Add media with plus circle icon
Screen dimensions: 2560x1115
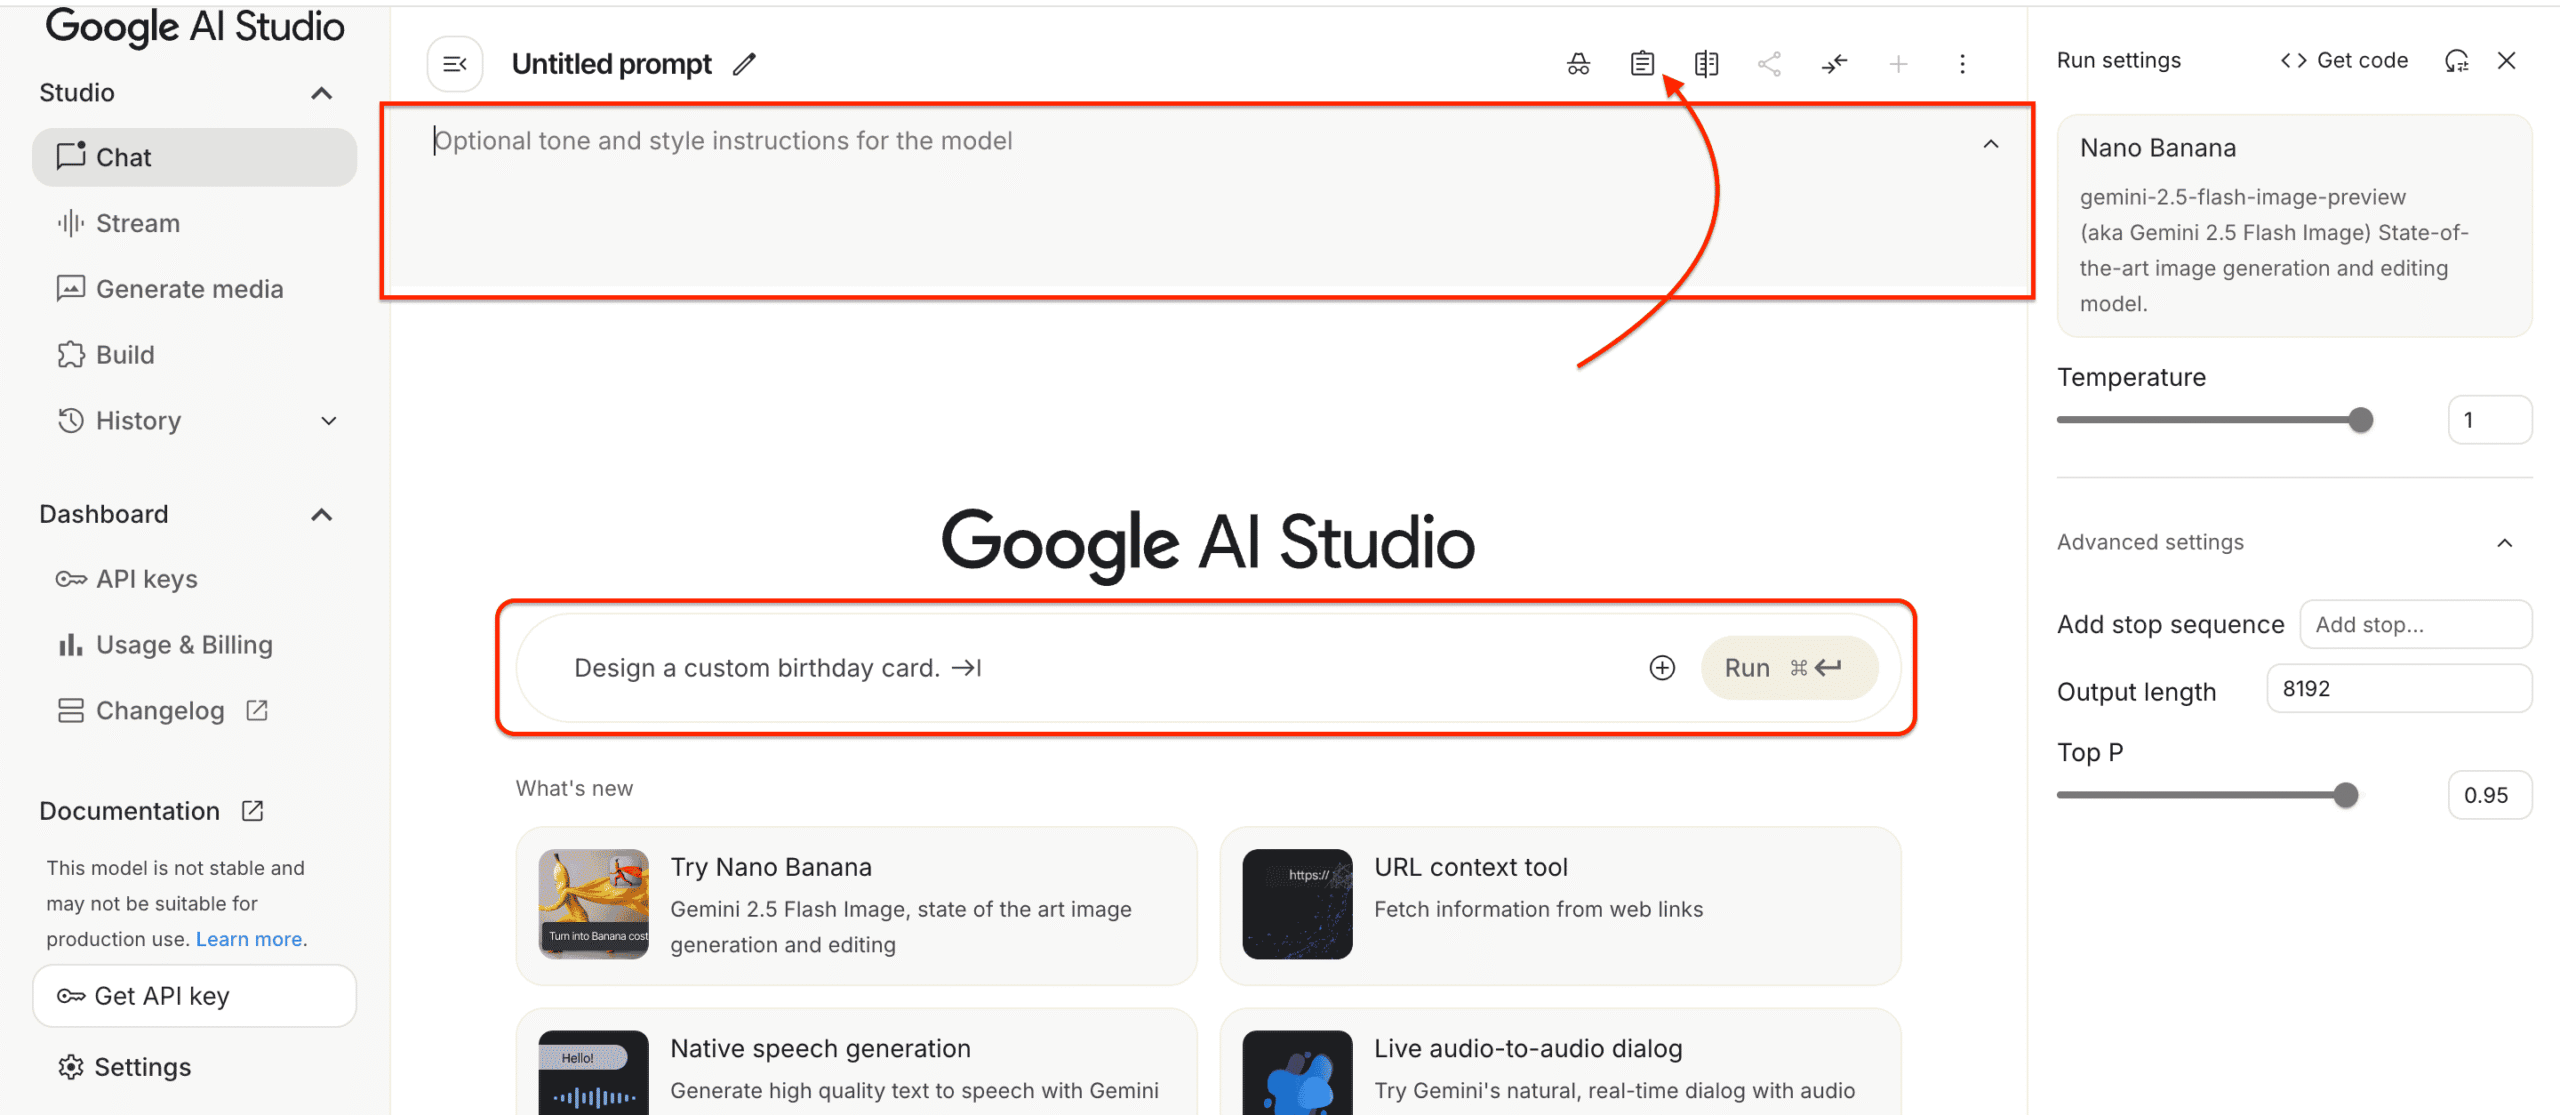coord(1662,668)
